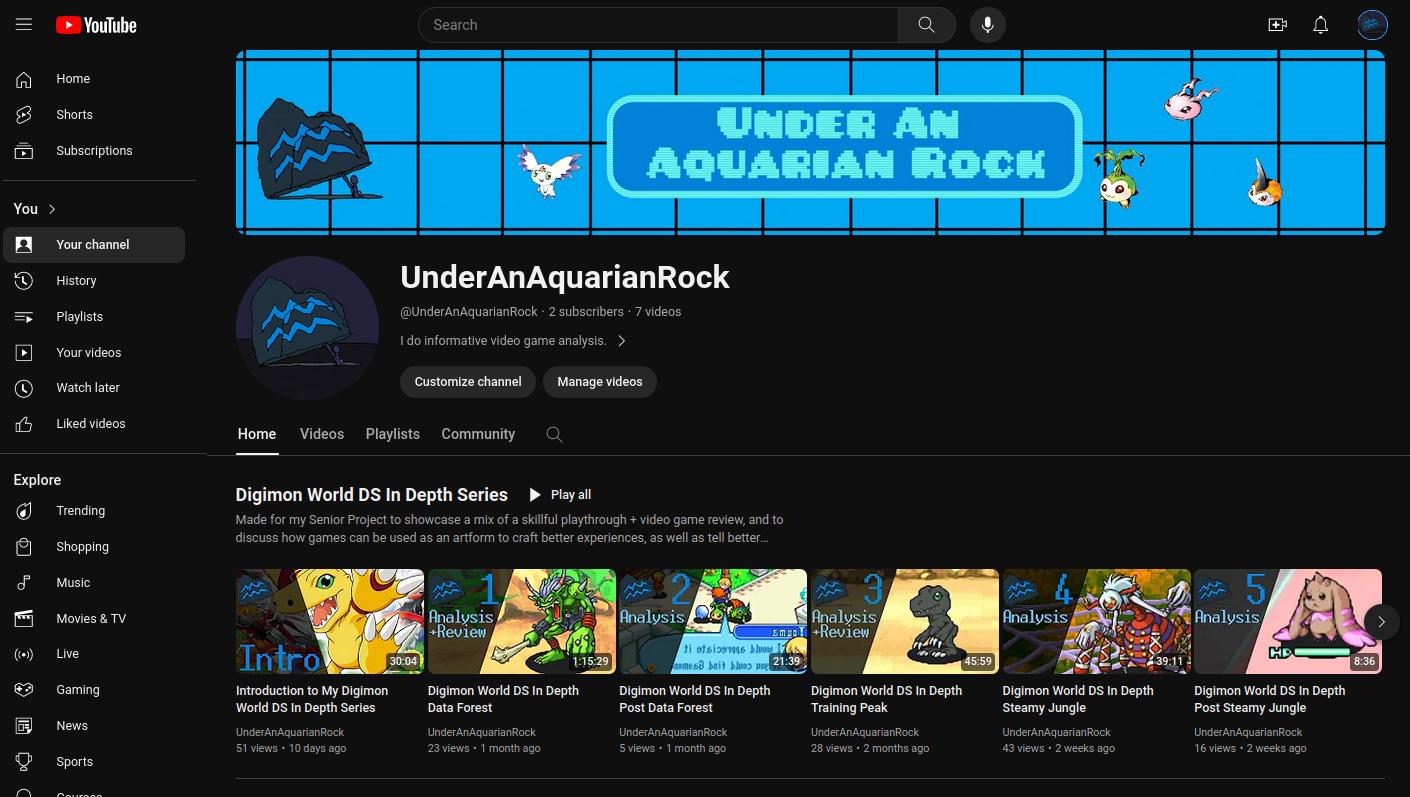Click the Explore section heading
Image resolution: width=1410 pixels, height=797 pixels.
(37, 480)
